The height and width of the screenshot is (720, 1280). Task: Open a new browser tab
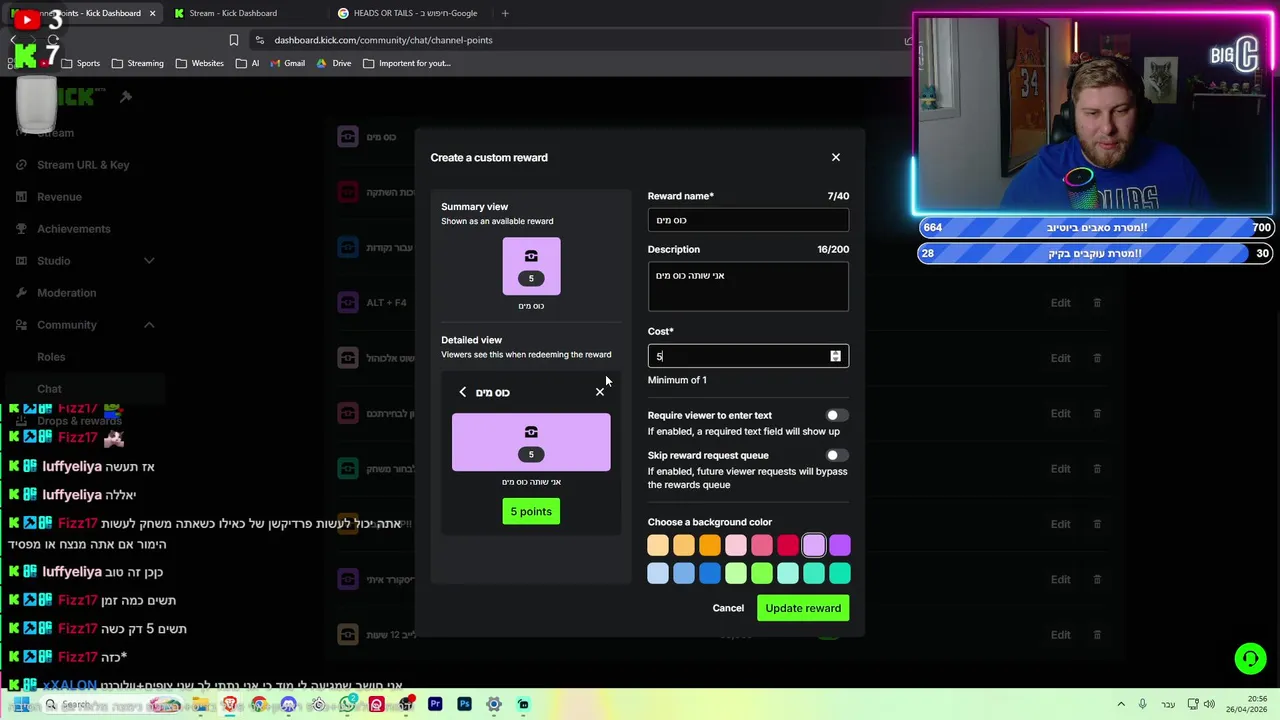(505, 13)
